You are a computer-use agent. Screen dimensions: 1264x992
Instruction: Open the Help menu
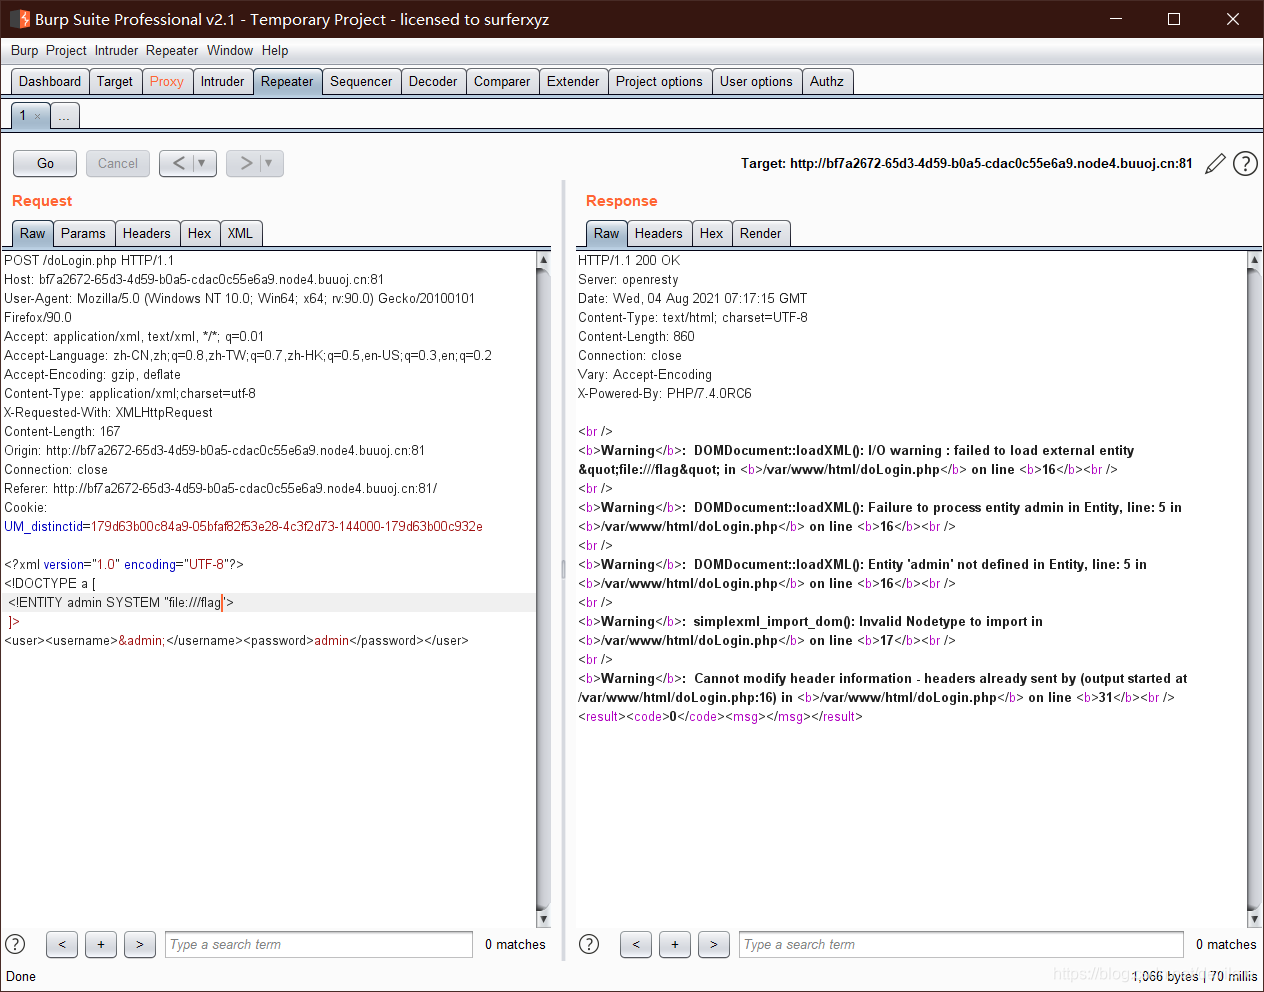click(275, 50)
